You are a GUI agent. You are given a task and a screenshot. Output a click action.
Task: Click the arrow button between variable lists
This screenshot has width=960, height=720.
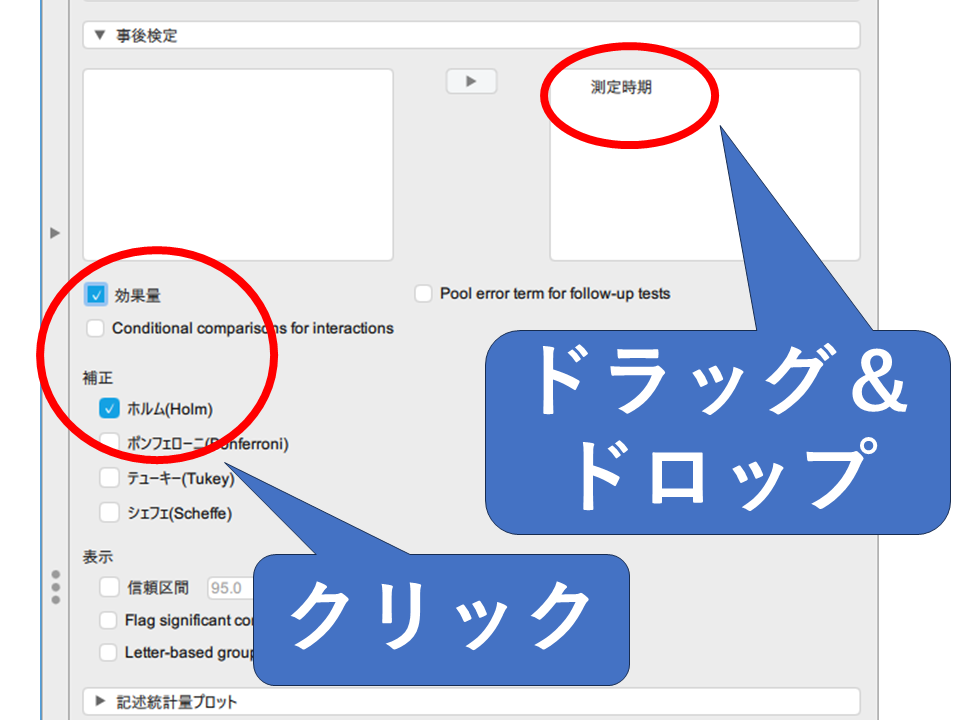point(471,82)
